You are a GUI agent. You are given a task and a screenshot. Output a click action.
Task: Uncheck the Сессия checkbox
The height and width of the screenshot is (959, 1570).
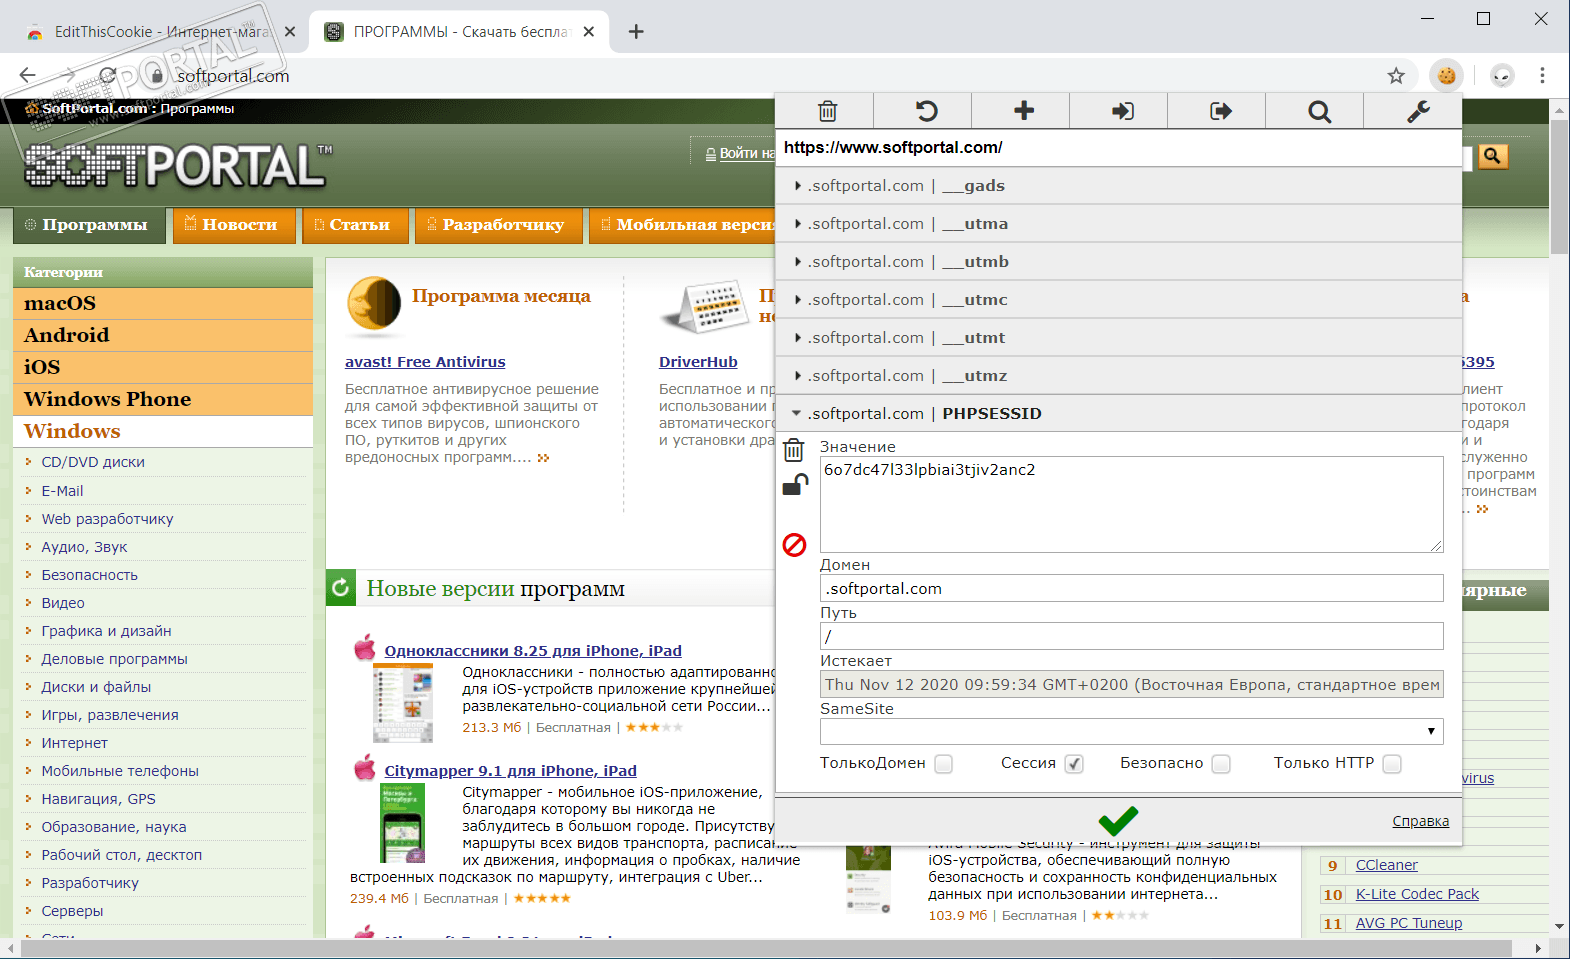[x=1074, y=764]
